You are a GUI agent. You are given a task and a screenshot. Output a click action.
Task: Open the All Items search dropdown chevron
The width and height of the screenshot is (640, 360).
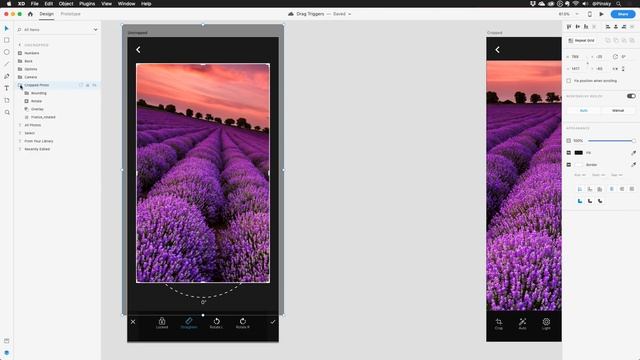(96, 30)
